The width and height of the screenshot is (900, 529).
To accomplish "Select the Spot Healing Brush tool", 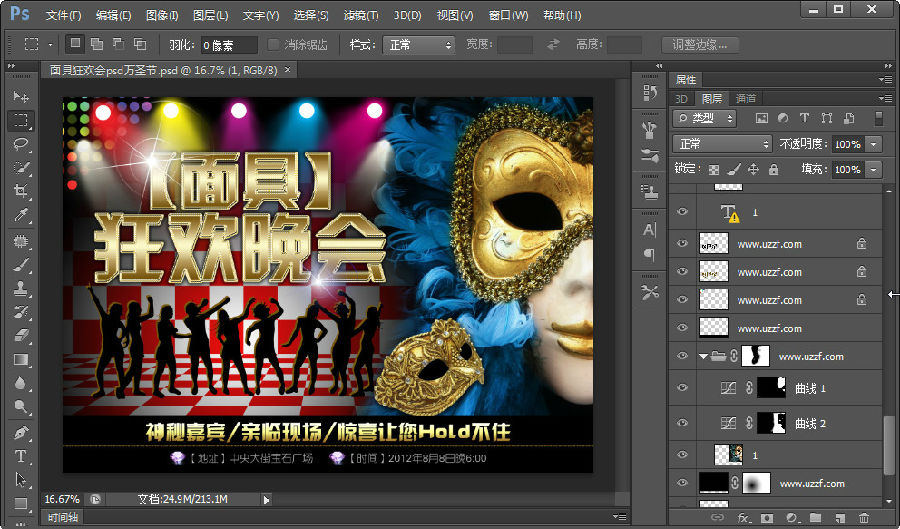I will (x=21, y=241).
